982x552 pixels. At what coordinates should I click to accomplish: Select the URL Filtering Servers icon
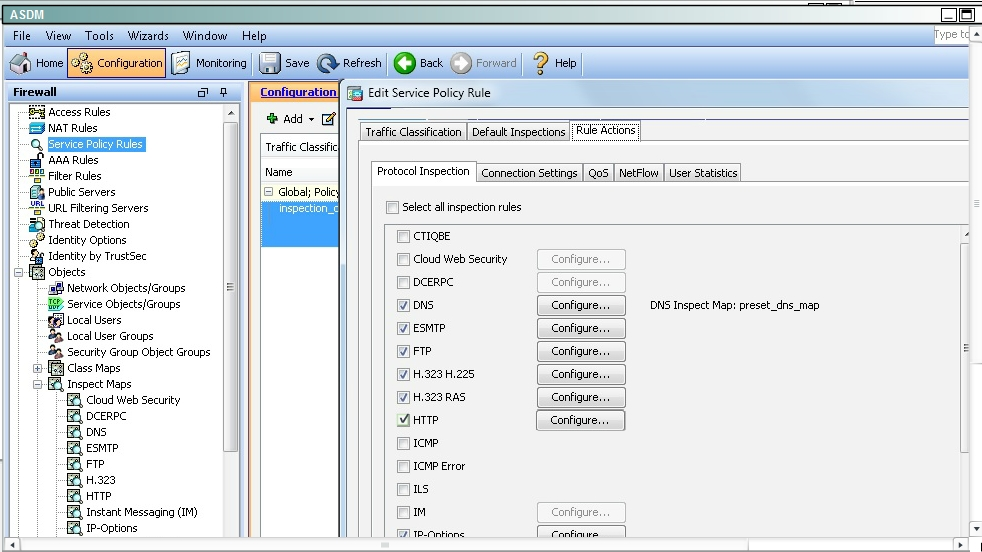tap(37, 208)
